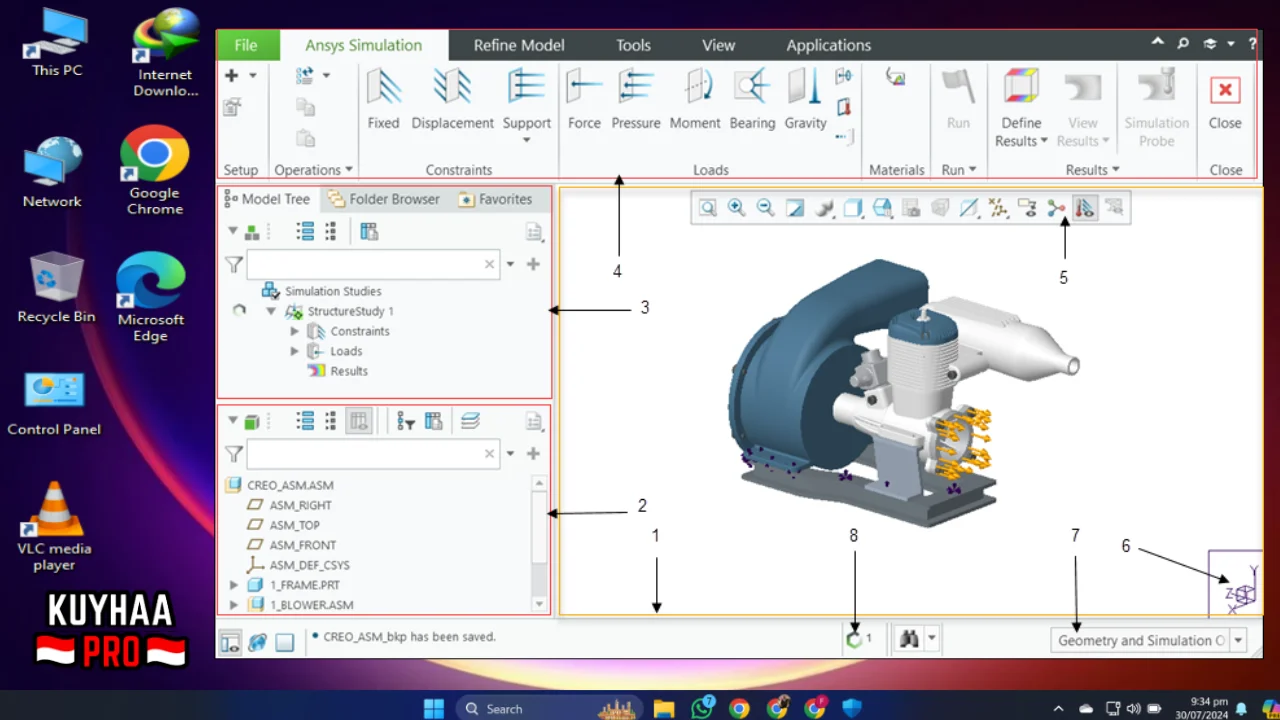This screenshot has width=1280, height=720.
Task: Click the search icon in ribbon top-right
Action: (x=1183, y=44)
